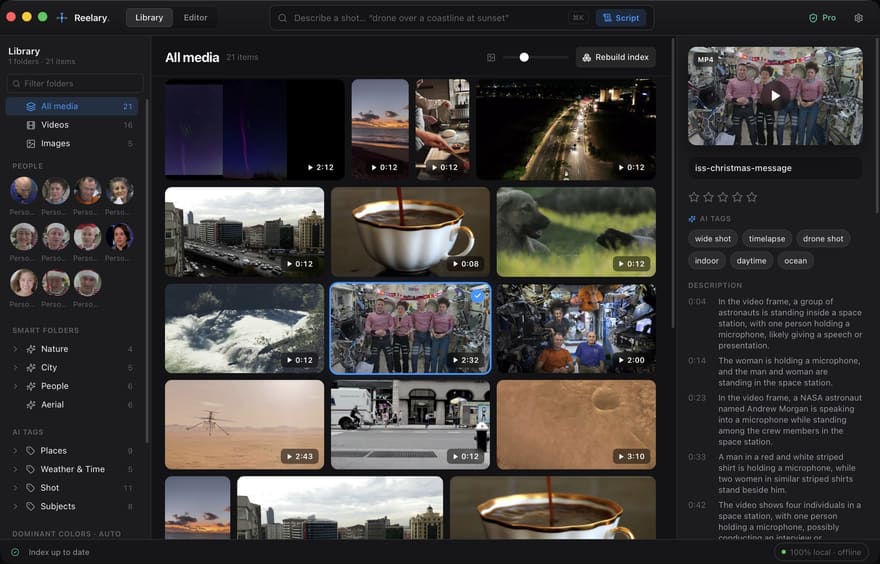The width and height of the screenshot is (880, 564).
Task: Open the Aerial smart folder
Action: 72,405
